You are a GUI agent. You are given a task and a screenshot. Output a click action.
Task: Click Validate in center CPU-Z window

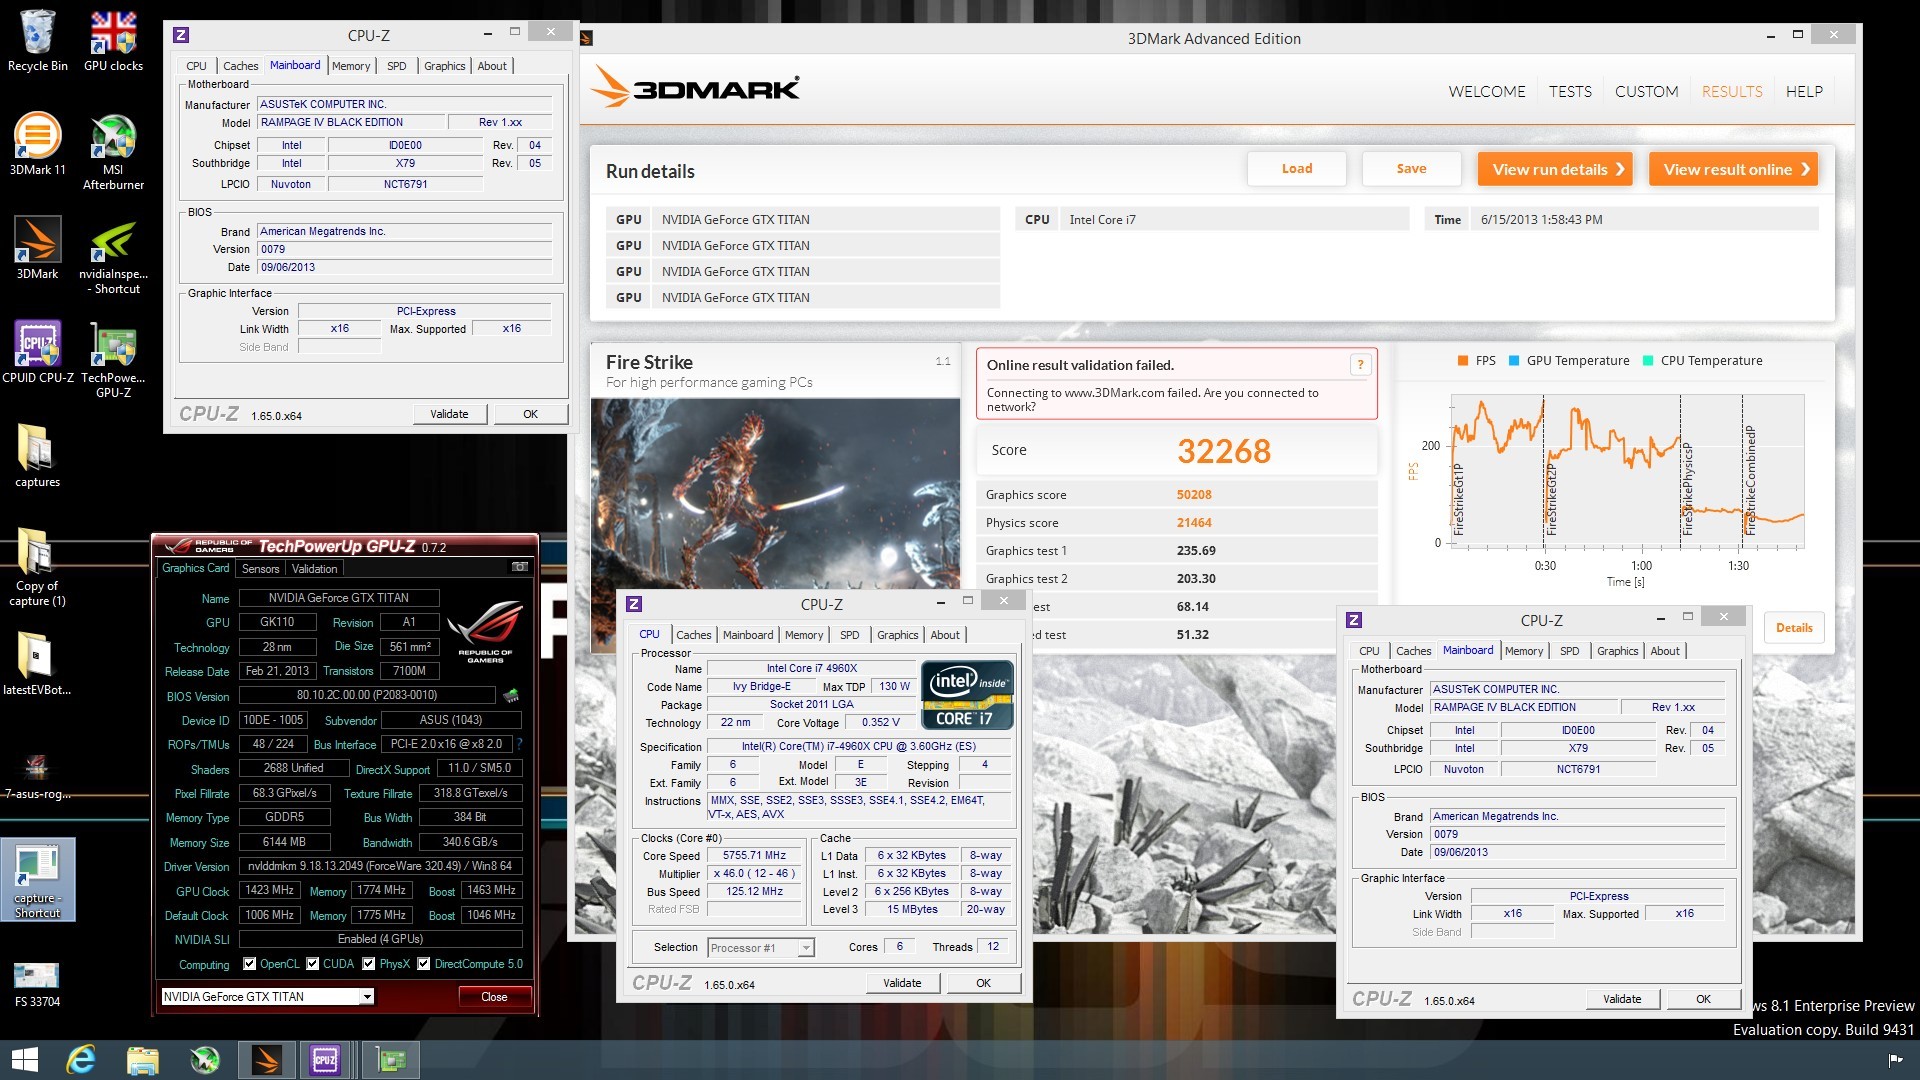coord(902,983)
